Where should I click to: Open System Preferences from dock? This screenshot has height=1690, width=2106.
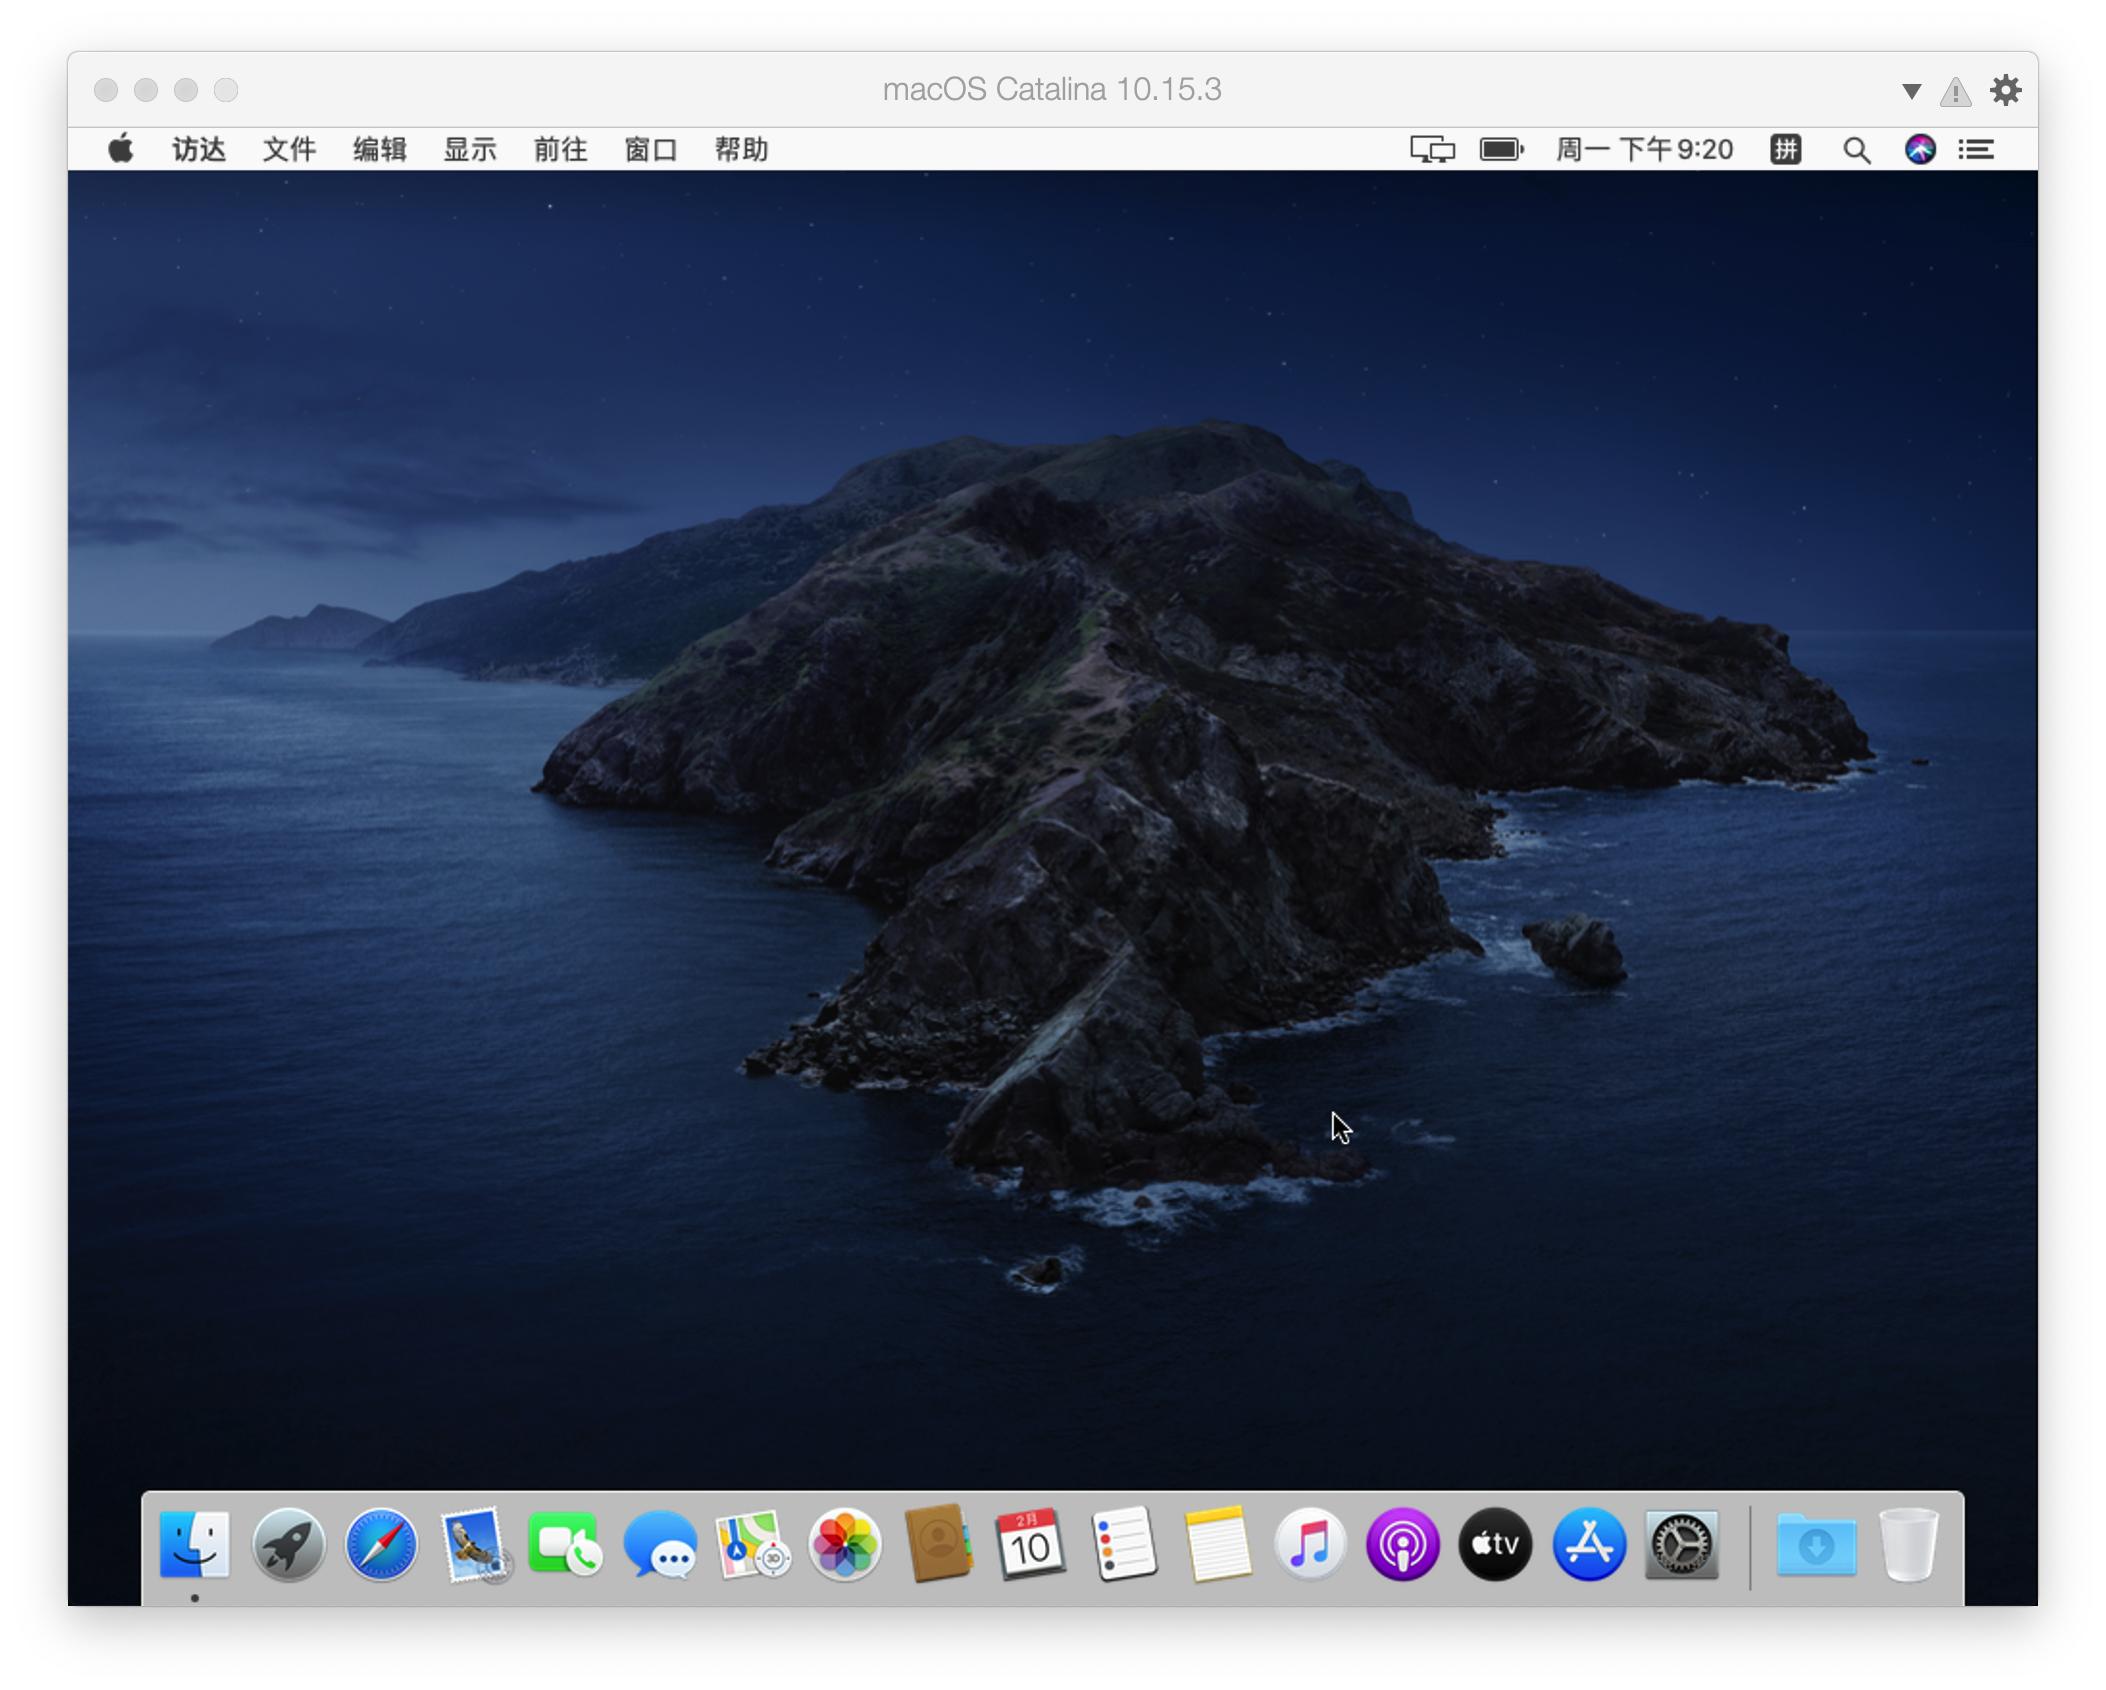[1682, 1545]
